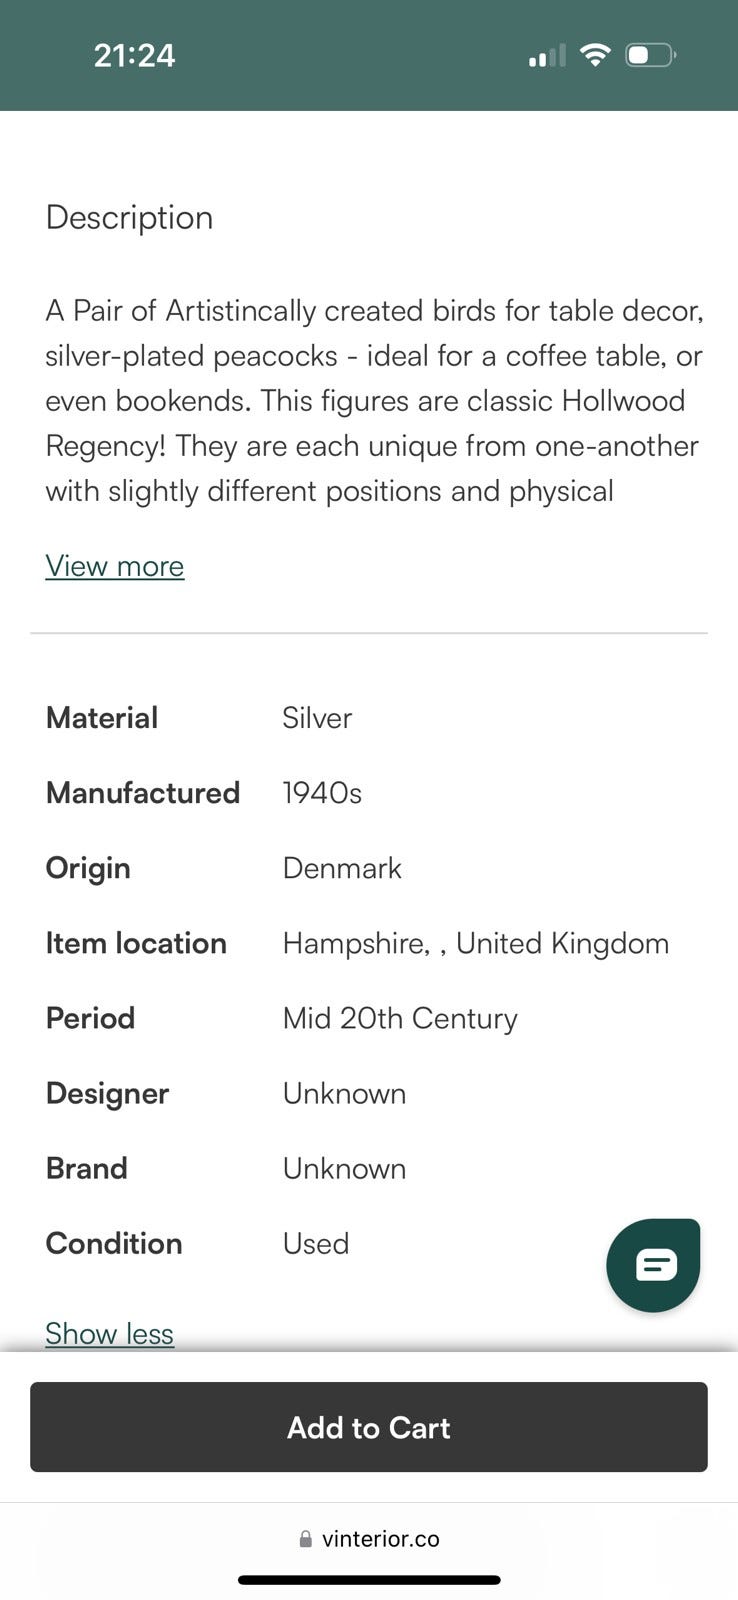This screenshot has width=738, height=1600.
Task: Collapse details with Show less
Action: point(110,1333)
